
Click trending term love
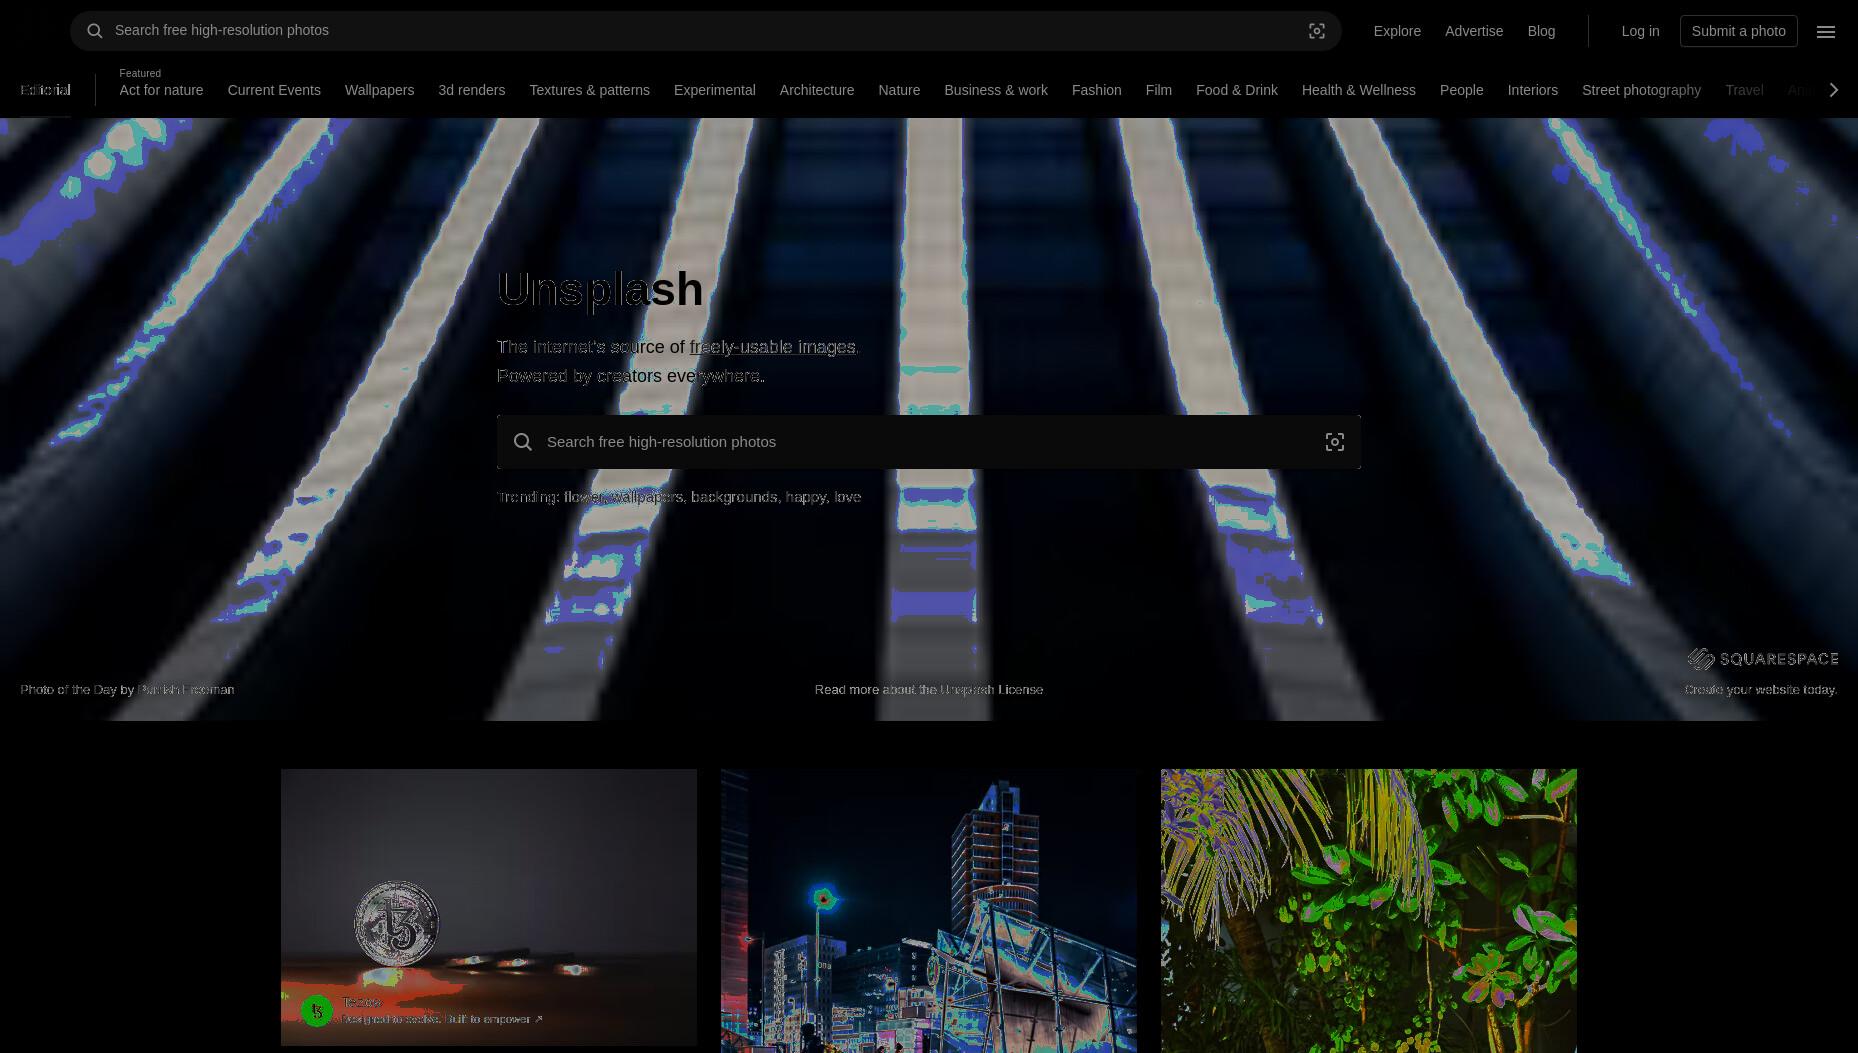(x=847, y=497)
